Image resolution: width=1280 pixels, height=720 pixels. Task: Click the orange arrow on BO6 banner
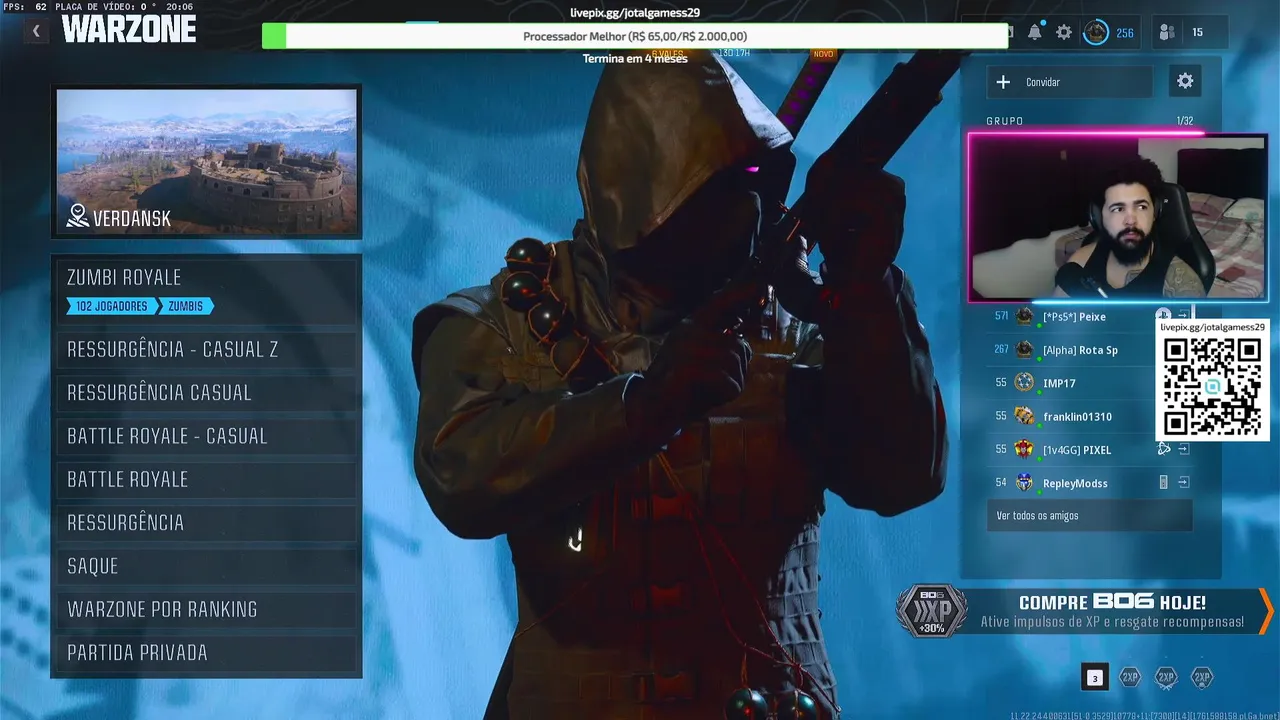(x=1266, y=611)
